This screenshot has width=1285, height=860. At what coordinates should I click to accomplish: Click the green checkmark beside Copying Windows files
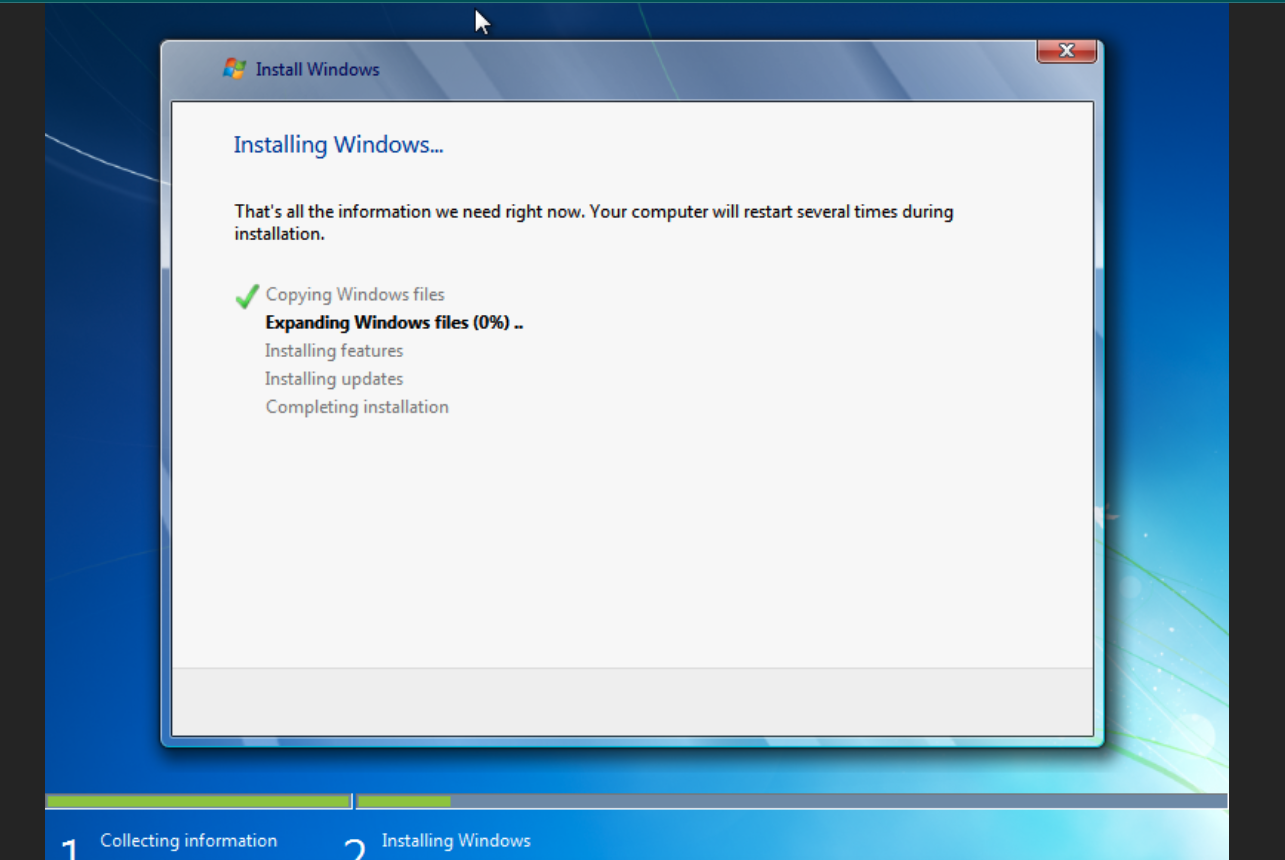246,296
